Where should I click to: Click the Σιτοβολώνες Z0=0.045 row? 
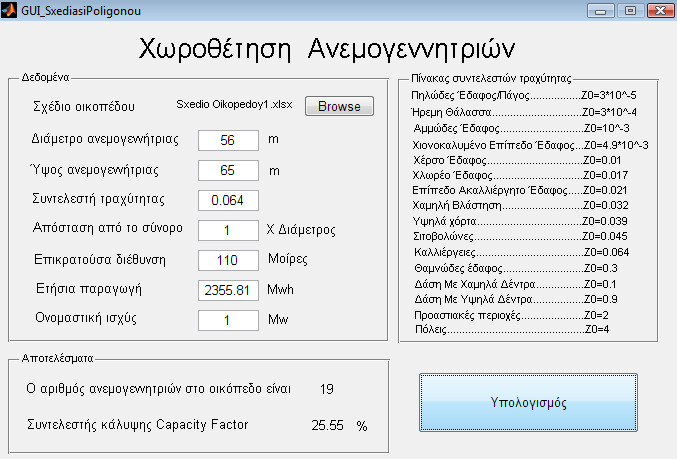[x=520, y=237]
